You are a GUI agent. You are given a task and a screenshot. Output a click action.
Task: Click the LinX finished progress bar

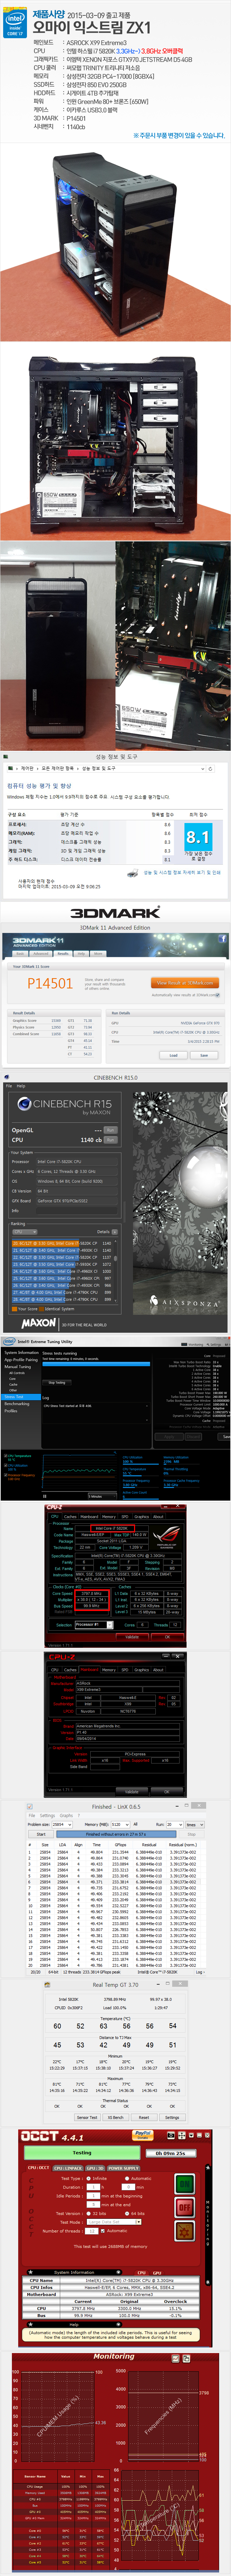pos(116,1834)
